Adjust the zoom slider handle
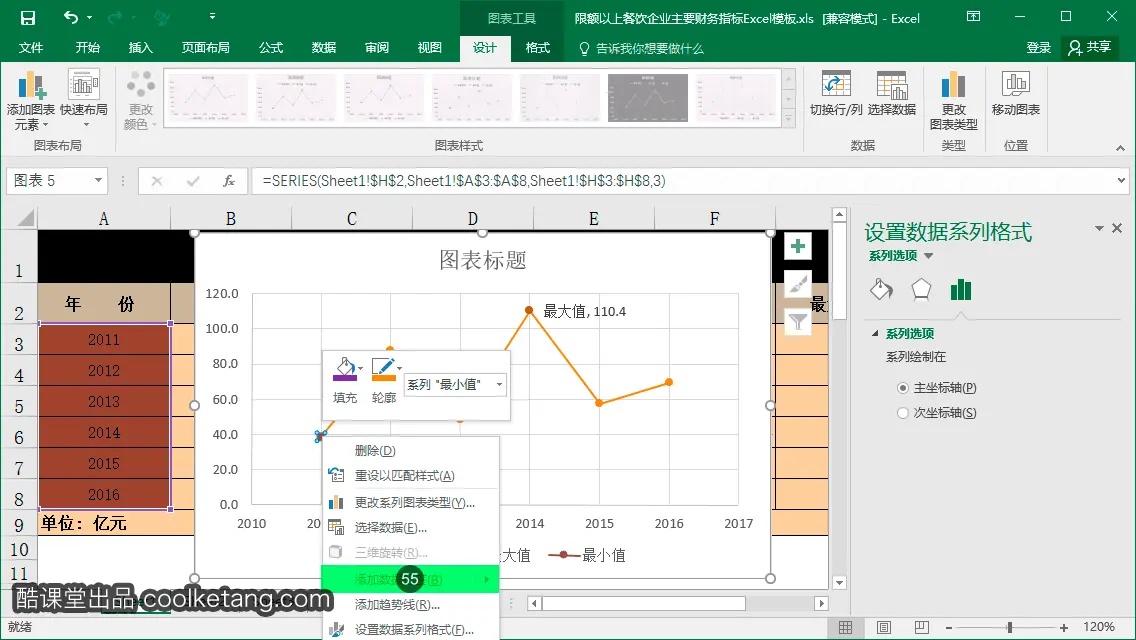 [x=1009, y=628]
